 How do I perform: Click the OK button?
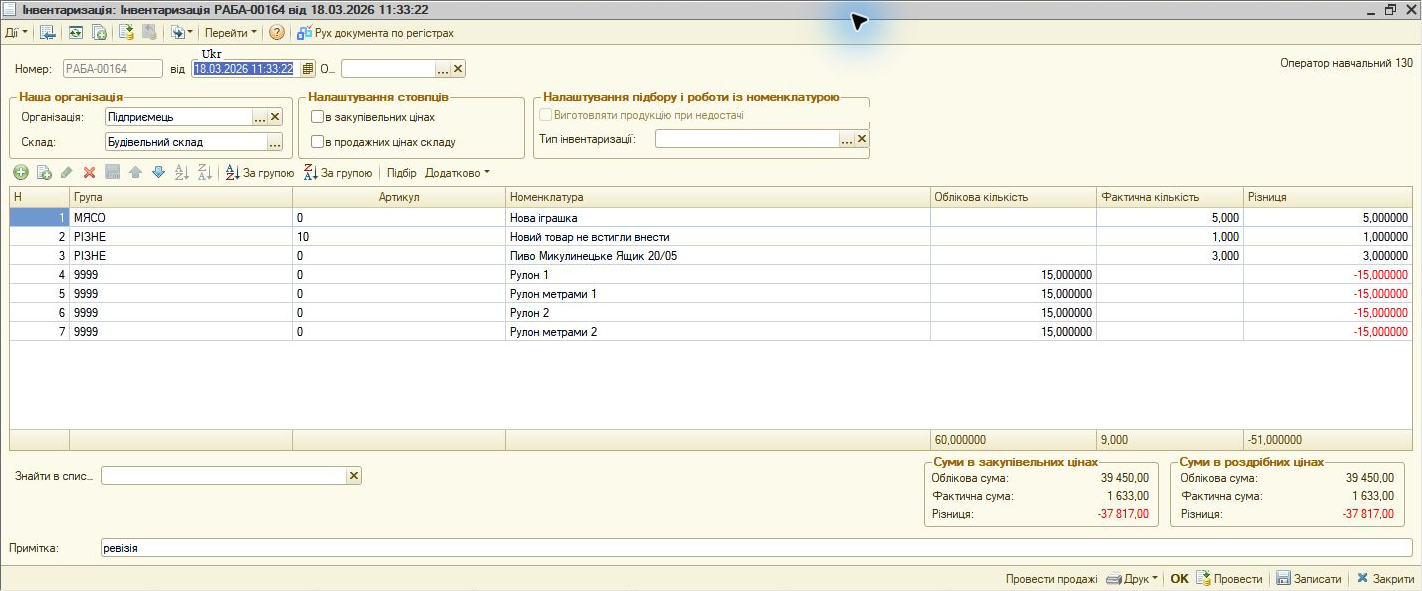[x=1179, y=579]
